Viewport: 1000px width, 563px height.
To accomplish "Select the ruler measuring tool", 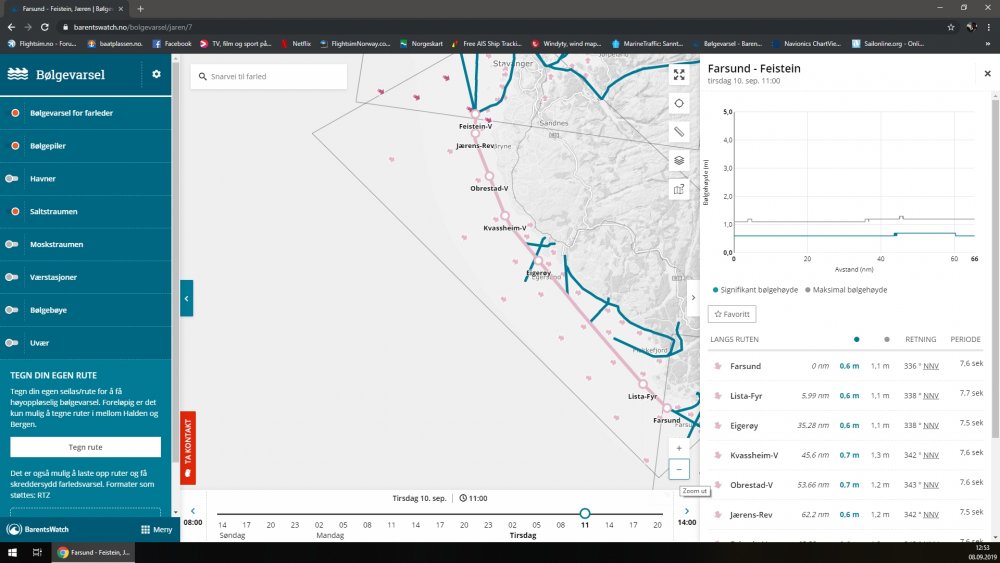I will (x=679, y=132).
